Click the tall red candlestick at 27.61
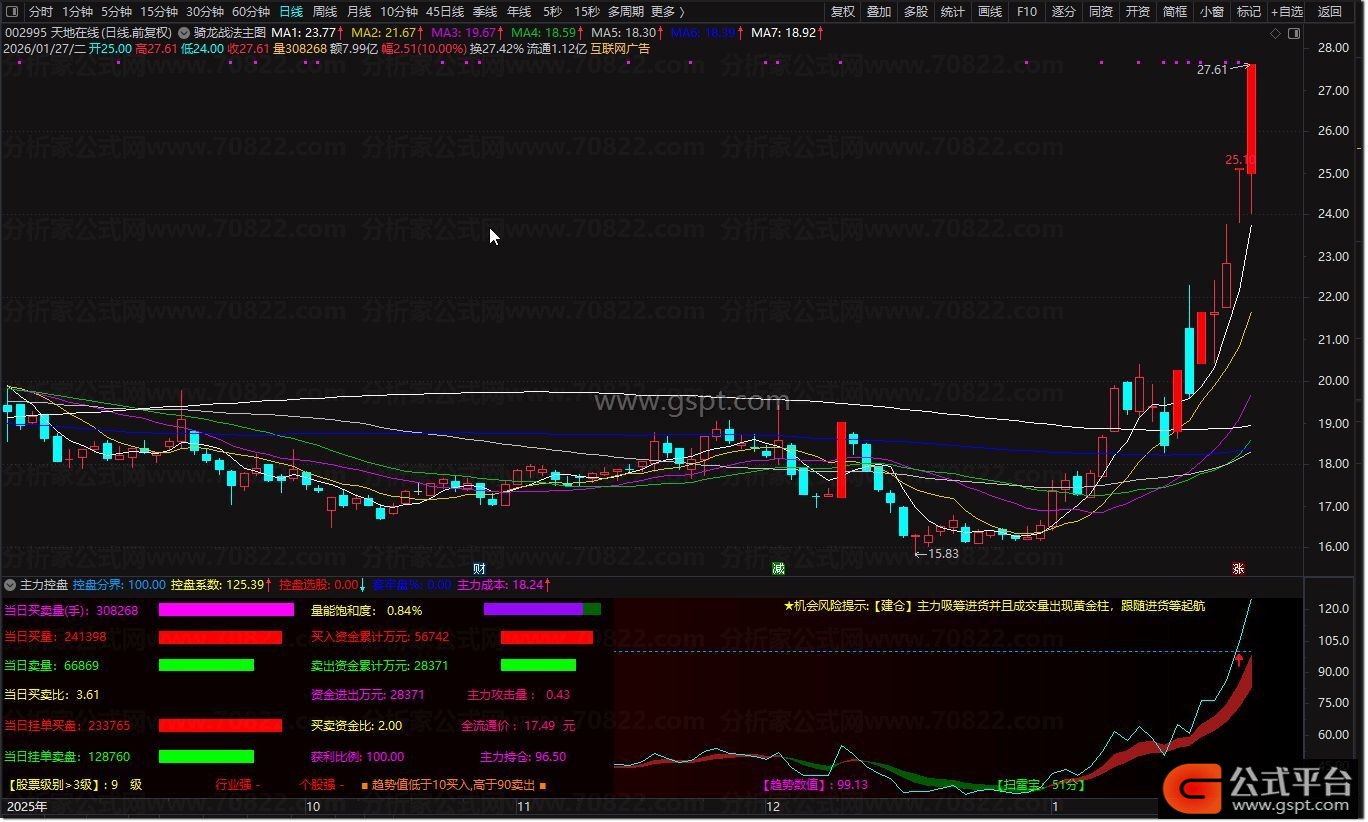Screen dimensions: 1368x822 (1251, 120)
